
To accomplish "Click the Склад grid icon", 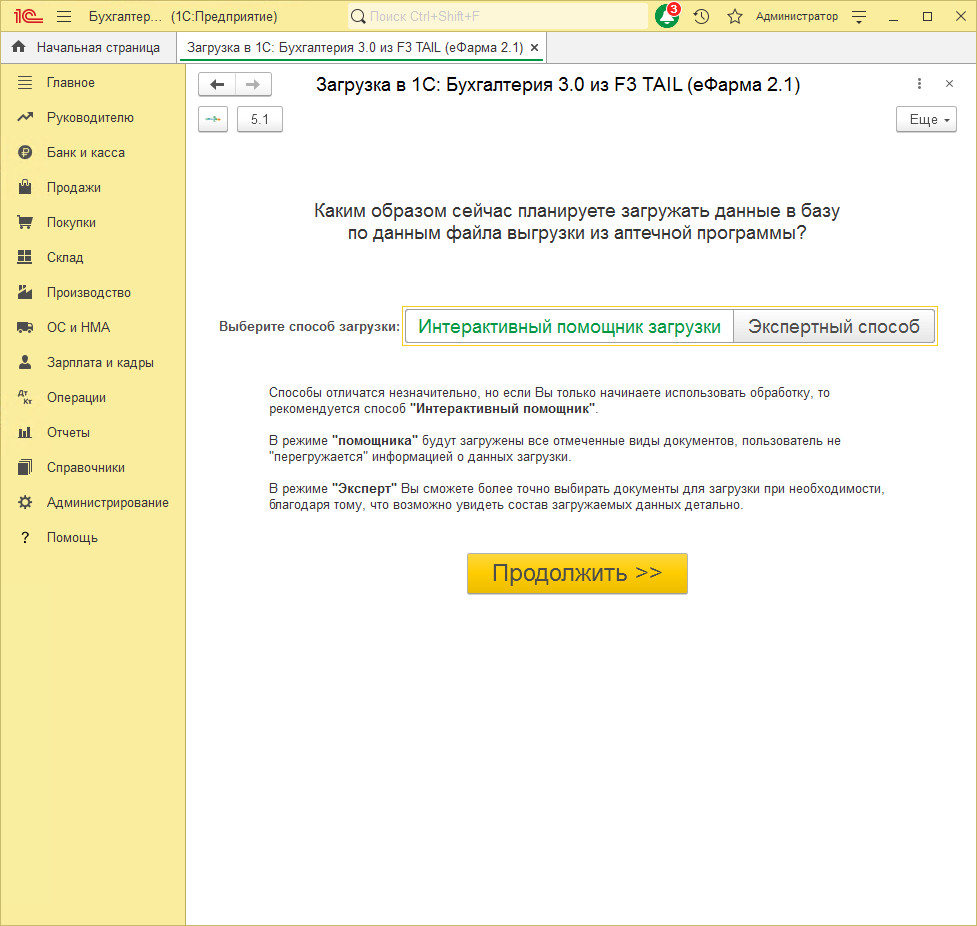I will (25, 257).
